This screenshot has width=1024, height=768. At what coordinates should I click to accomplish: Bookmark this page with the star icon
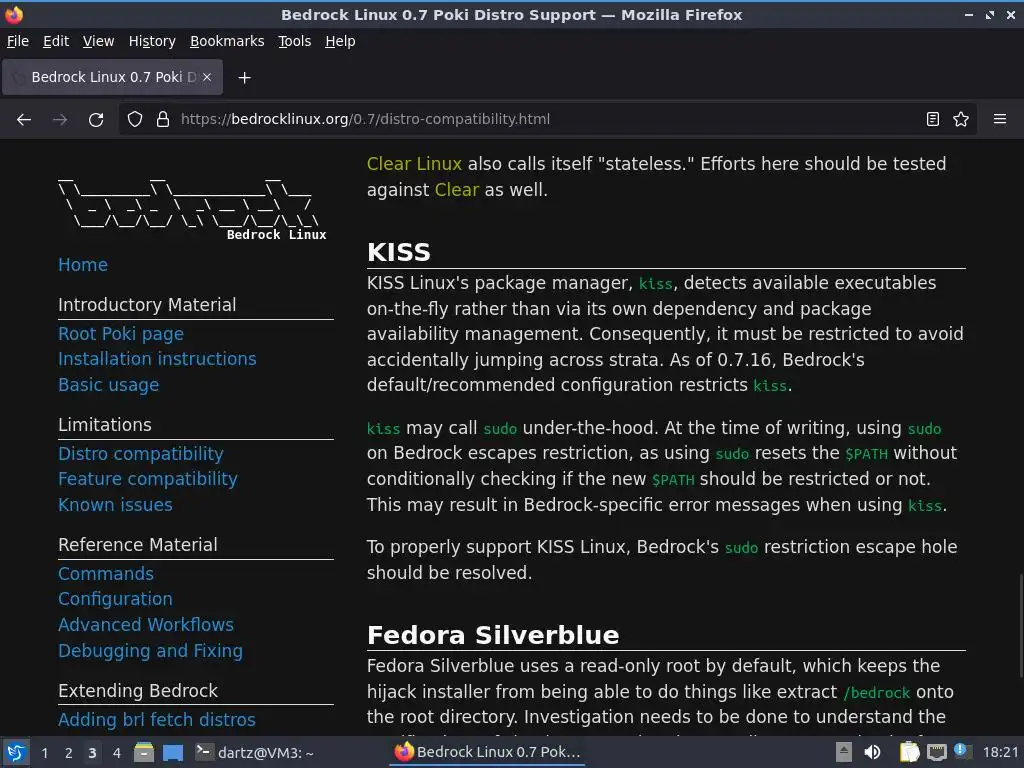(x=961, y=120)
